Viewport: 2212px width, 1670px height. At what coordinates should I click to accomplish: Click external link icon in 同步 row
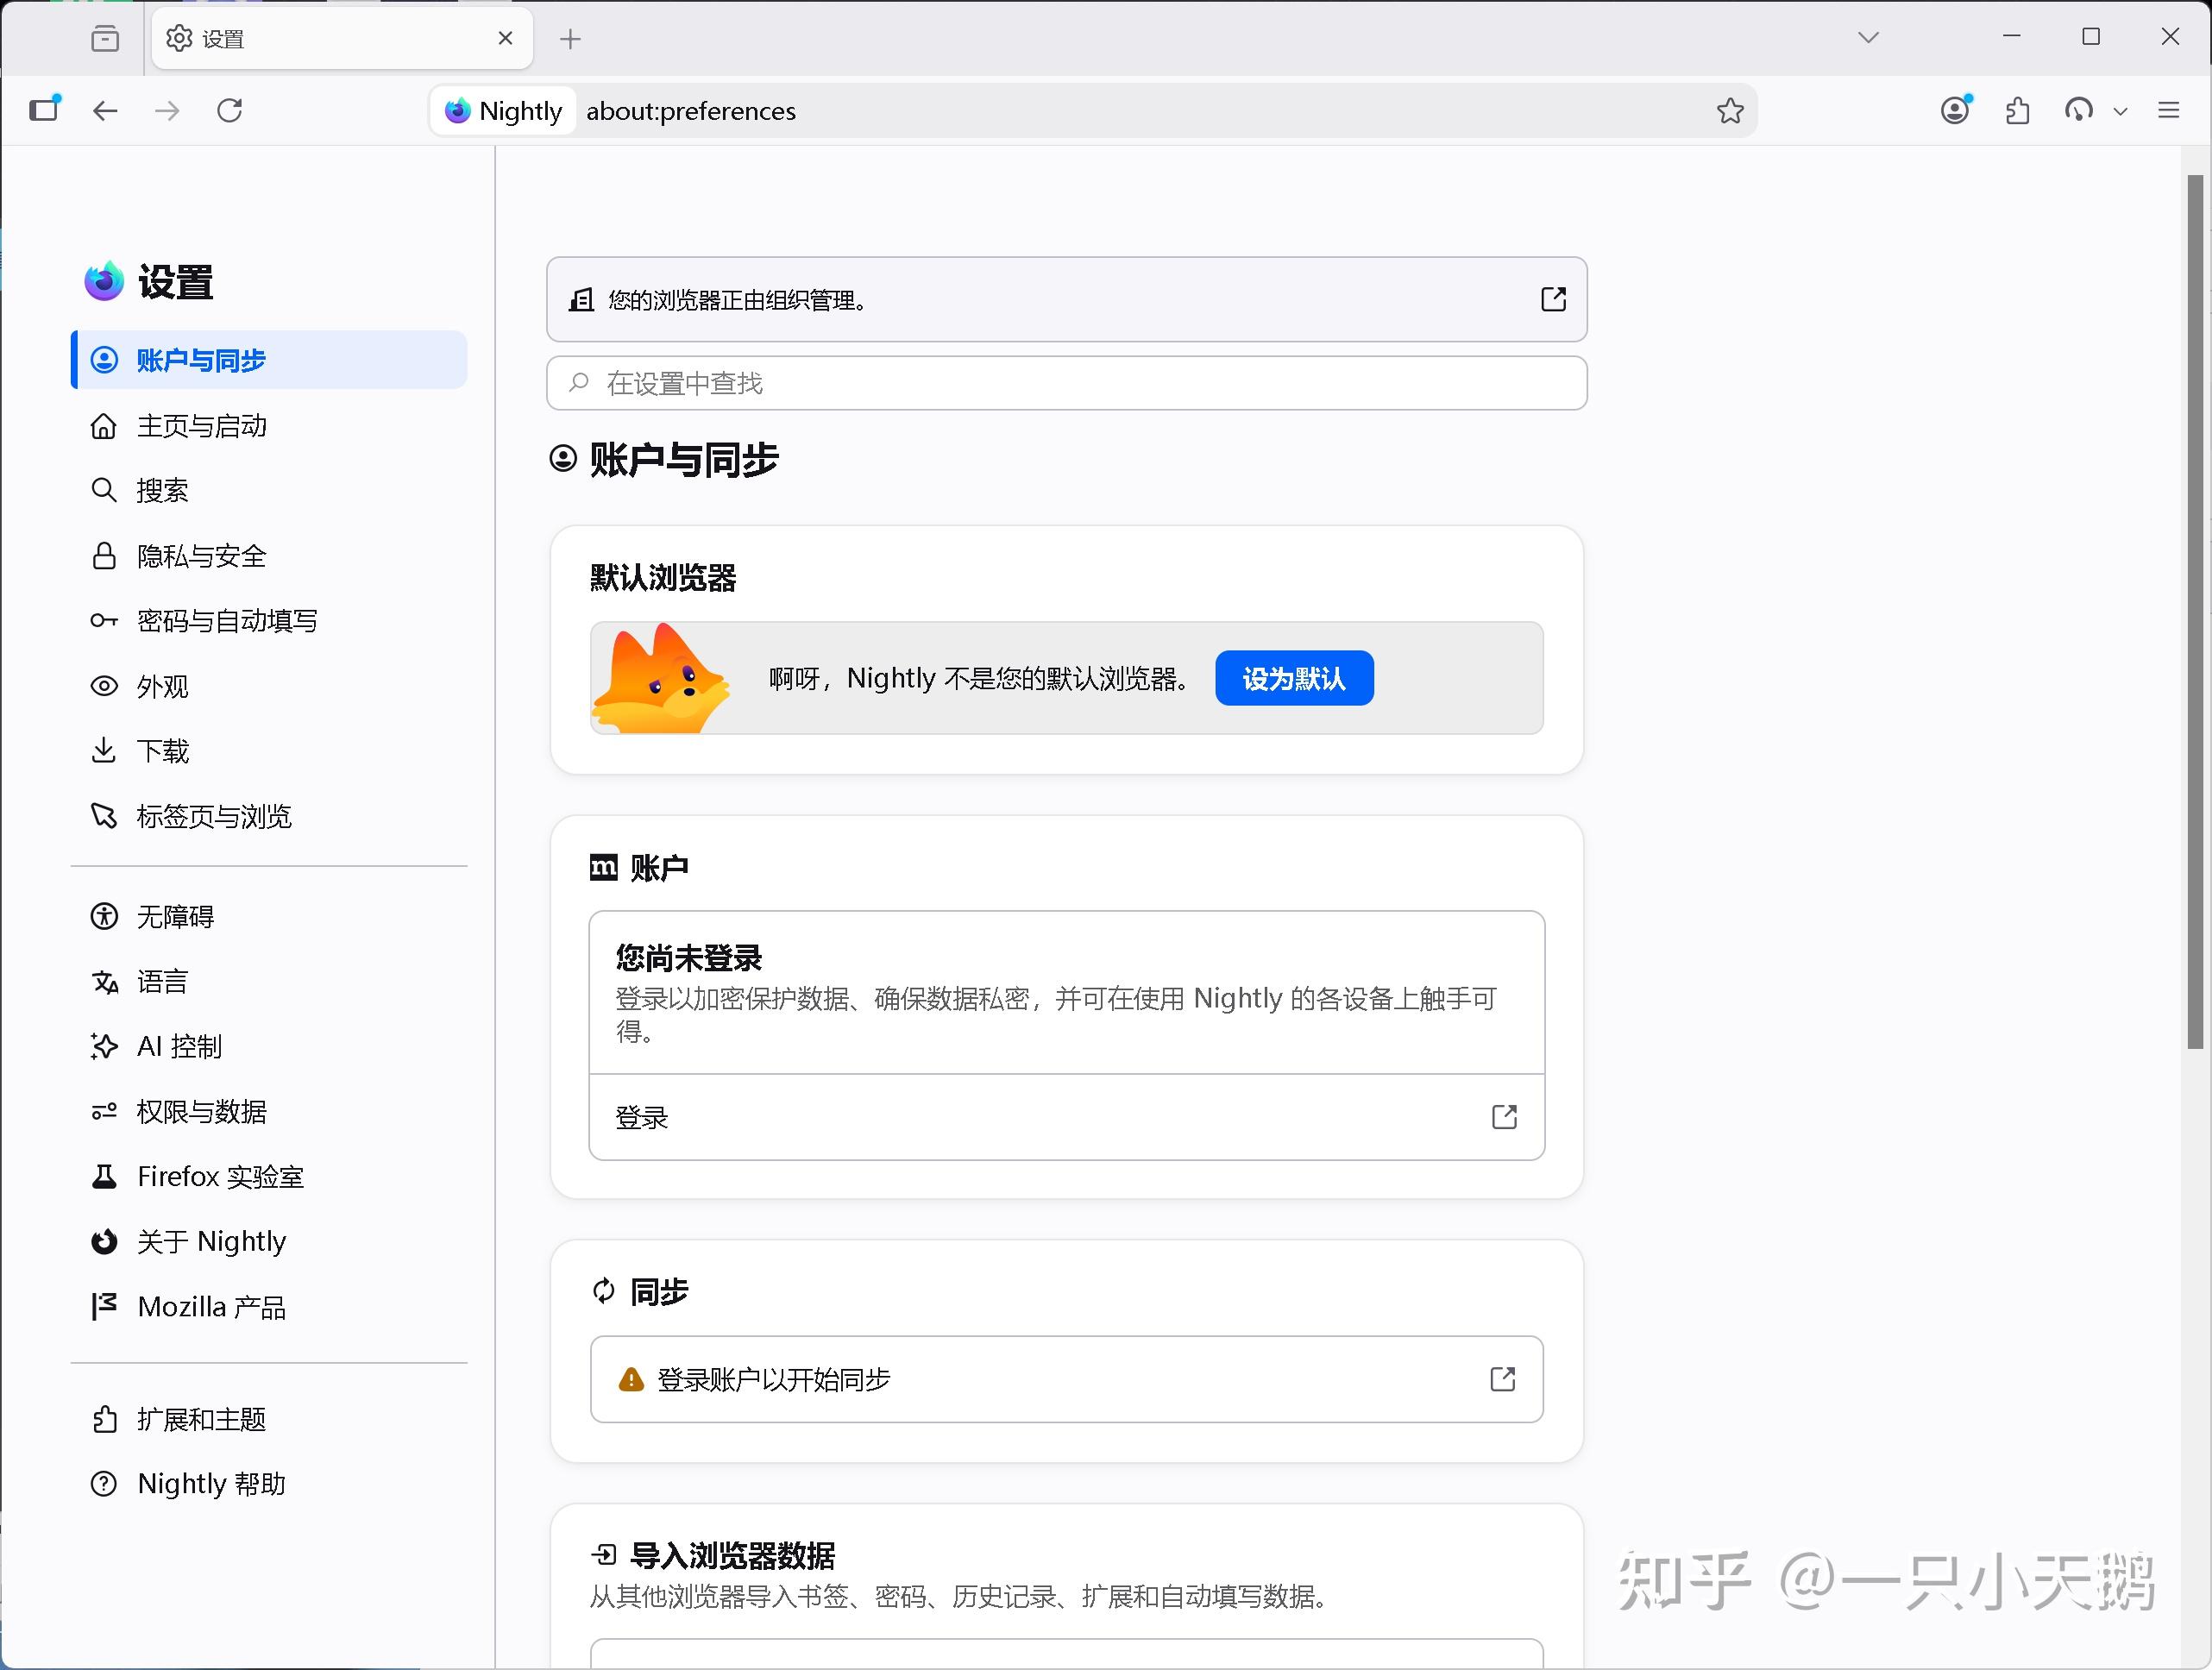[x=1502, y=1379]
